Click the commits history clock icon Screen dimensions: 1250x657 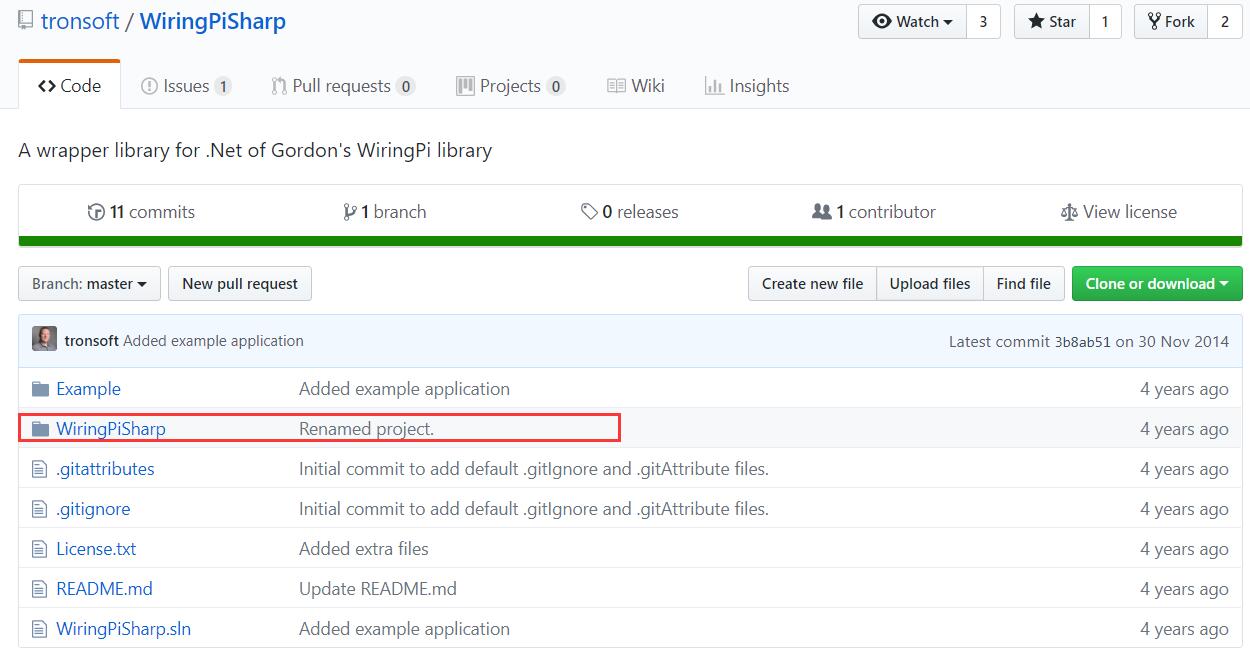[x=96, y=212]
